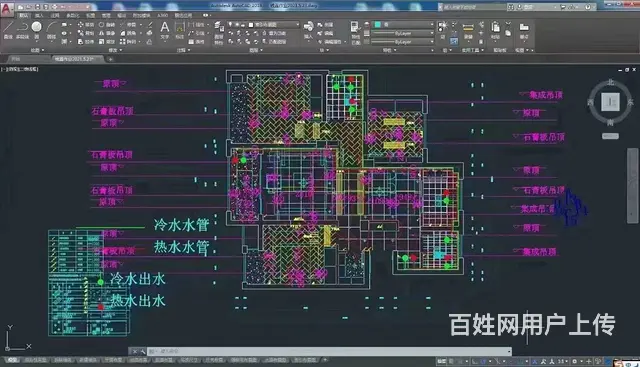640x367 pixels.
Task: Click the cyan color swatch in properties
Action: (x=378, y=25)
